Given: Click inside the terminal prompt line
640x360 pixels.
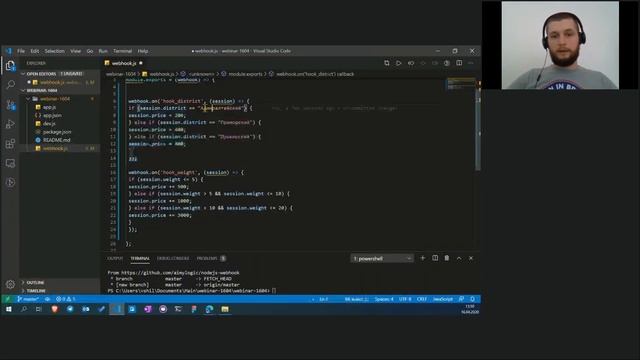Looking at the screenshot, I should tap(192, 291).
